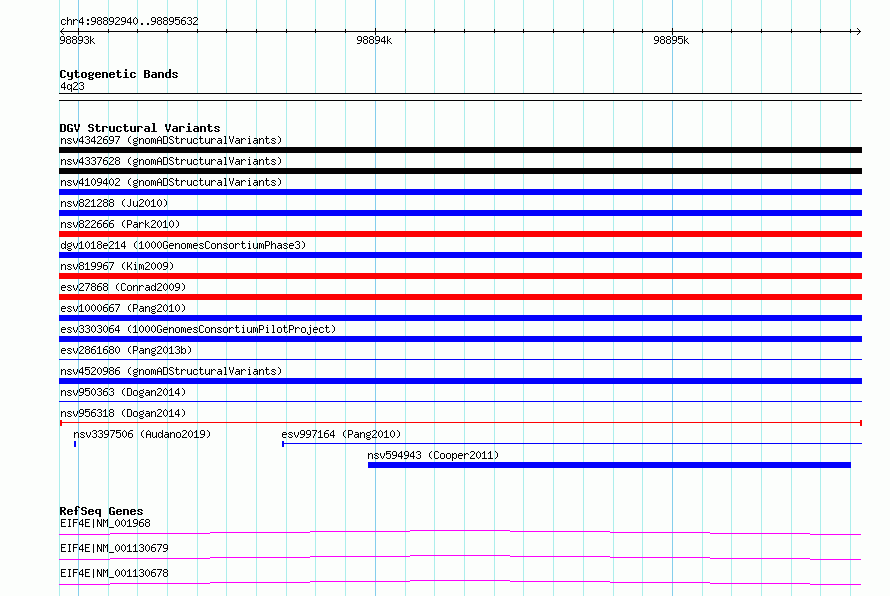Select blue bar under nsv4520986

[x=460, y=381]
